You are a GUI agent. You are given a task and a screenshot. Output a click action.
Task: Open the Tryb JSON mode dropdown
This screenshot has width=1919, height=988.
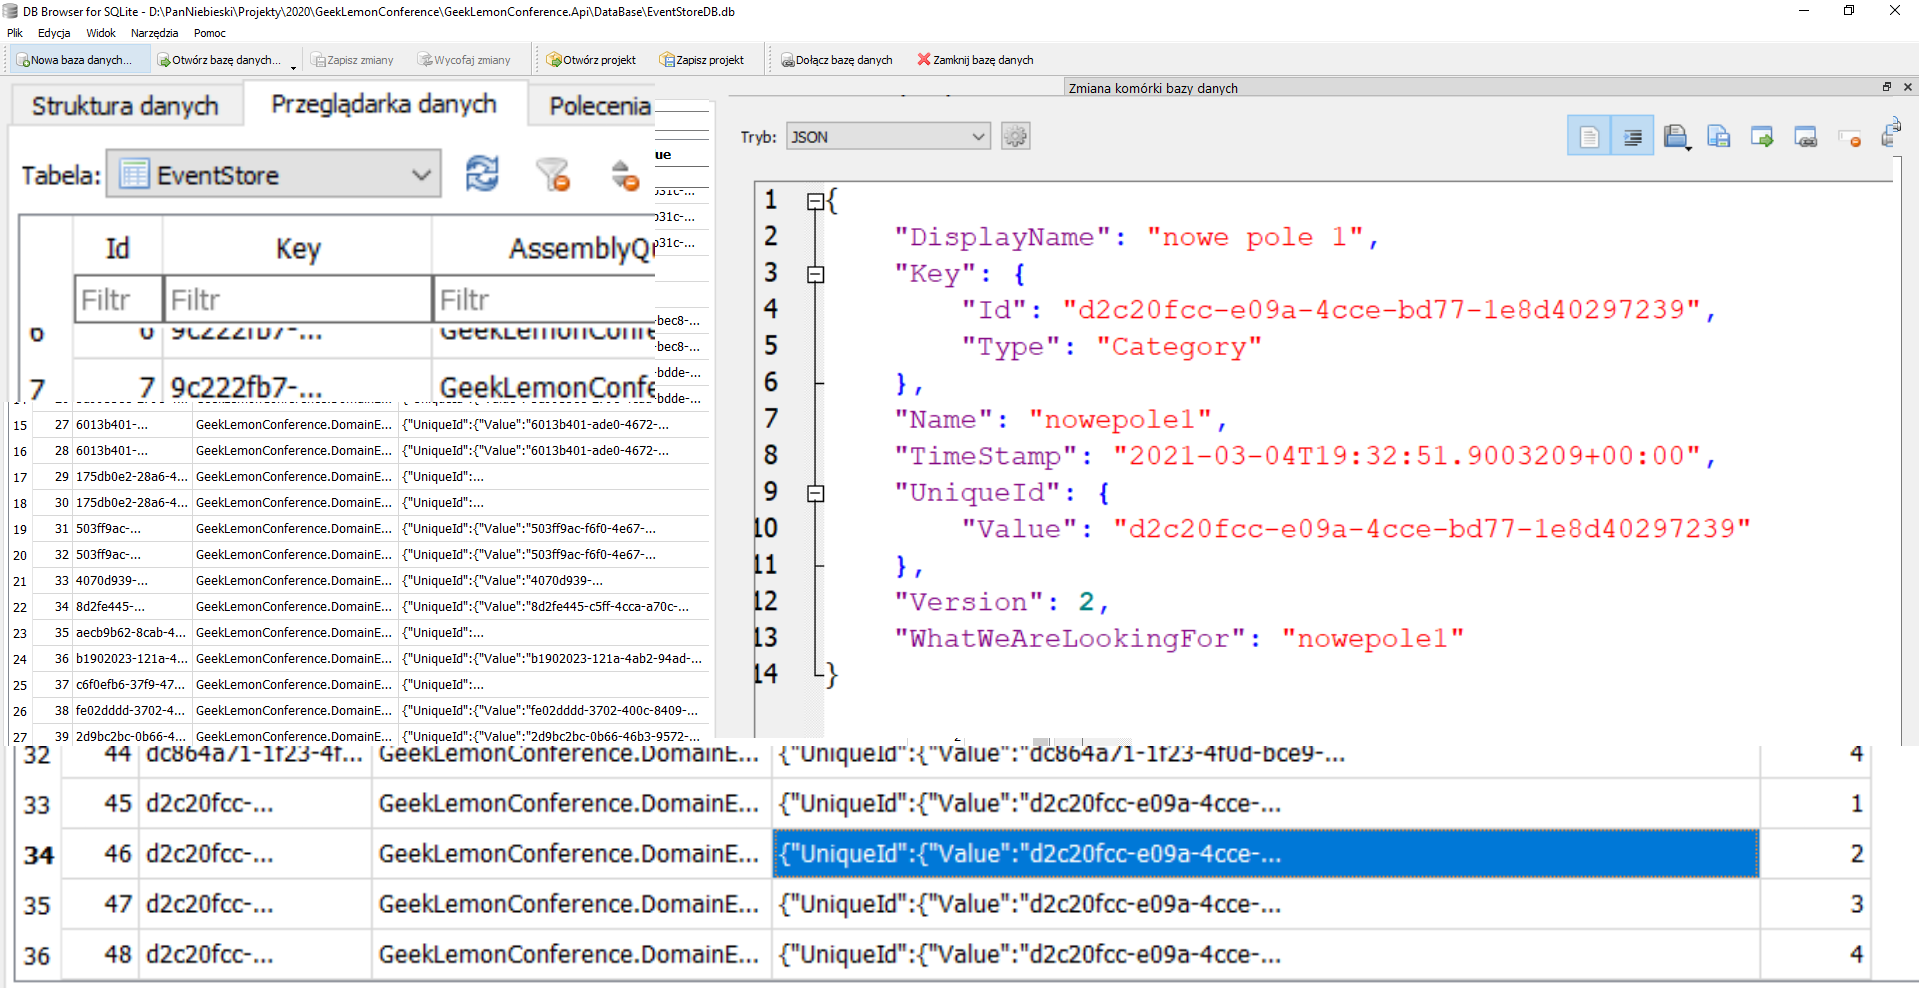click(x=888, y=136)
